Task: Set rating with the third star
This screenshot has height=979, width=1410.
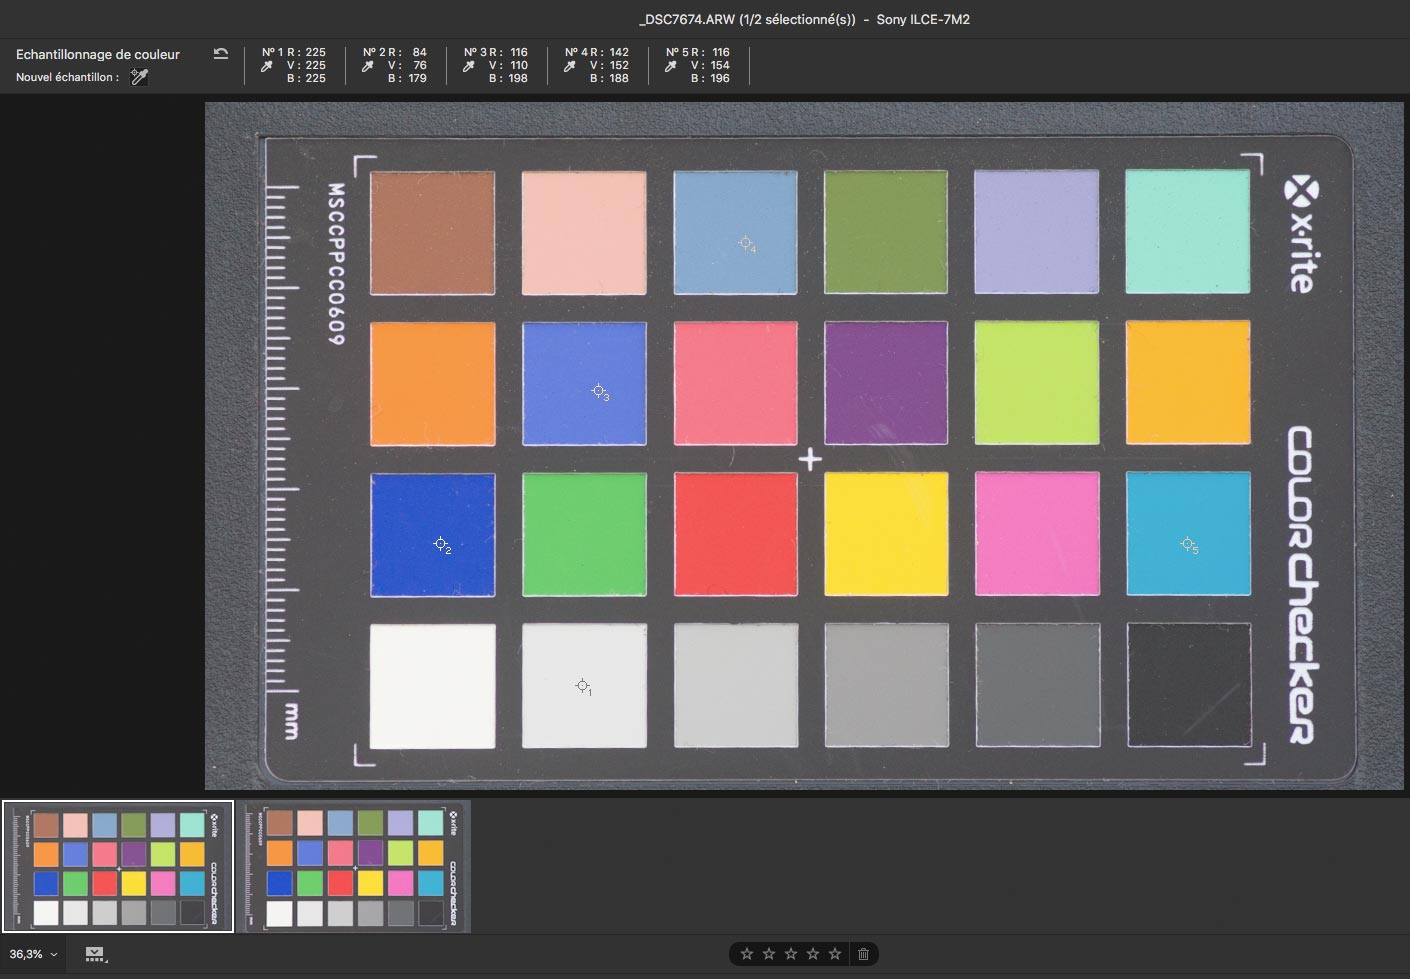Action: point(790,954)
